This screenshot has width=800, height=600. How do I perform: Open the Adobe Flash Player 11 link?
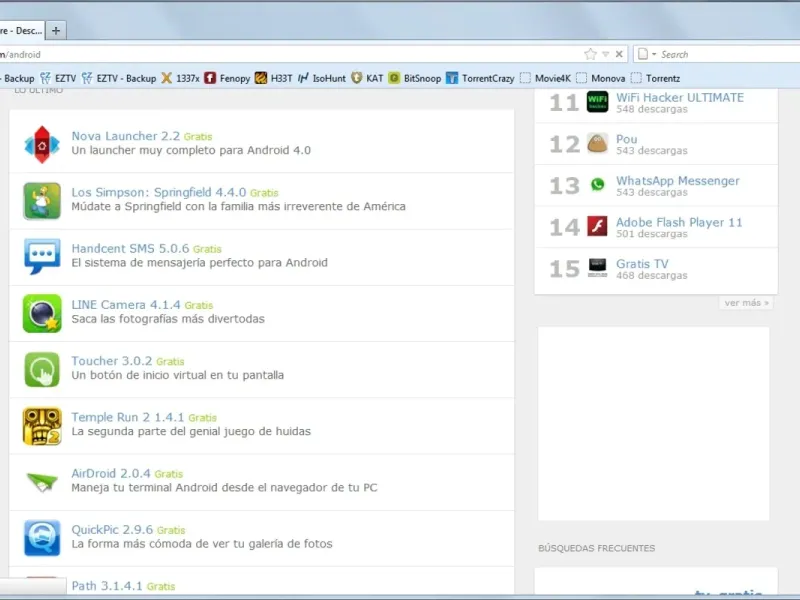click(x=679, y=222)
